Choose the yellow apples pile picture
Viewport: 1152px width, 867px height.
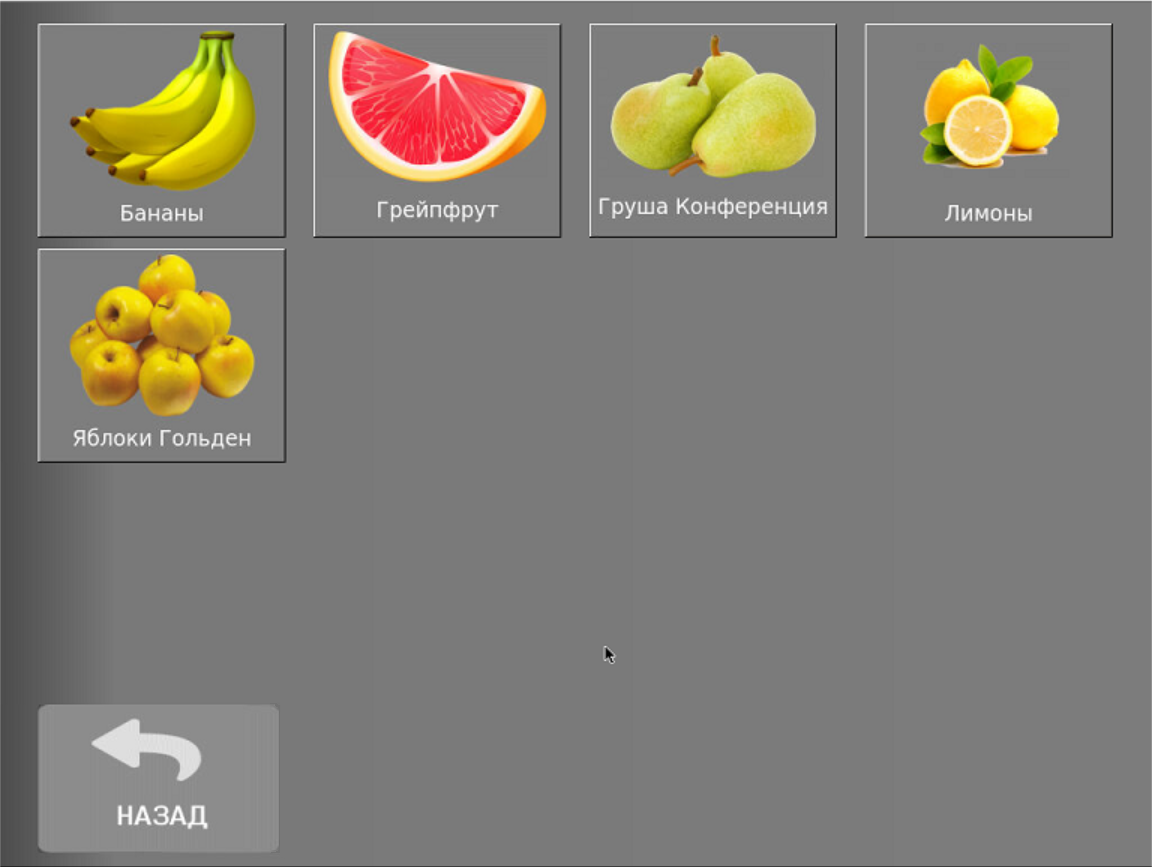(x=162, y=335)
